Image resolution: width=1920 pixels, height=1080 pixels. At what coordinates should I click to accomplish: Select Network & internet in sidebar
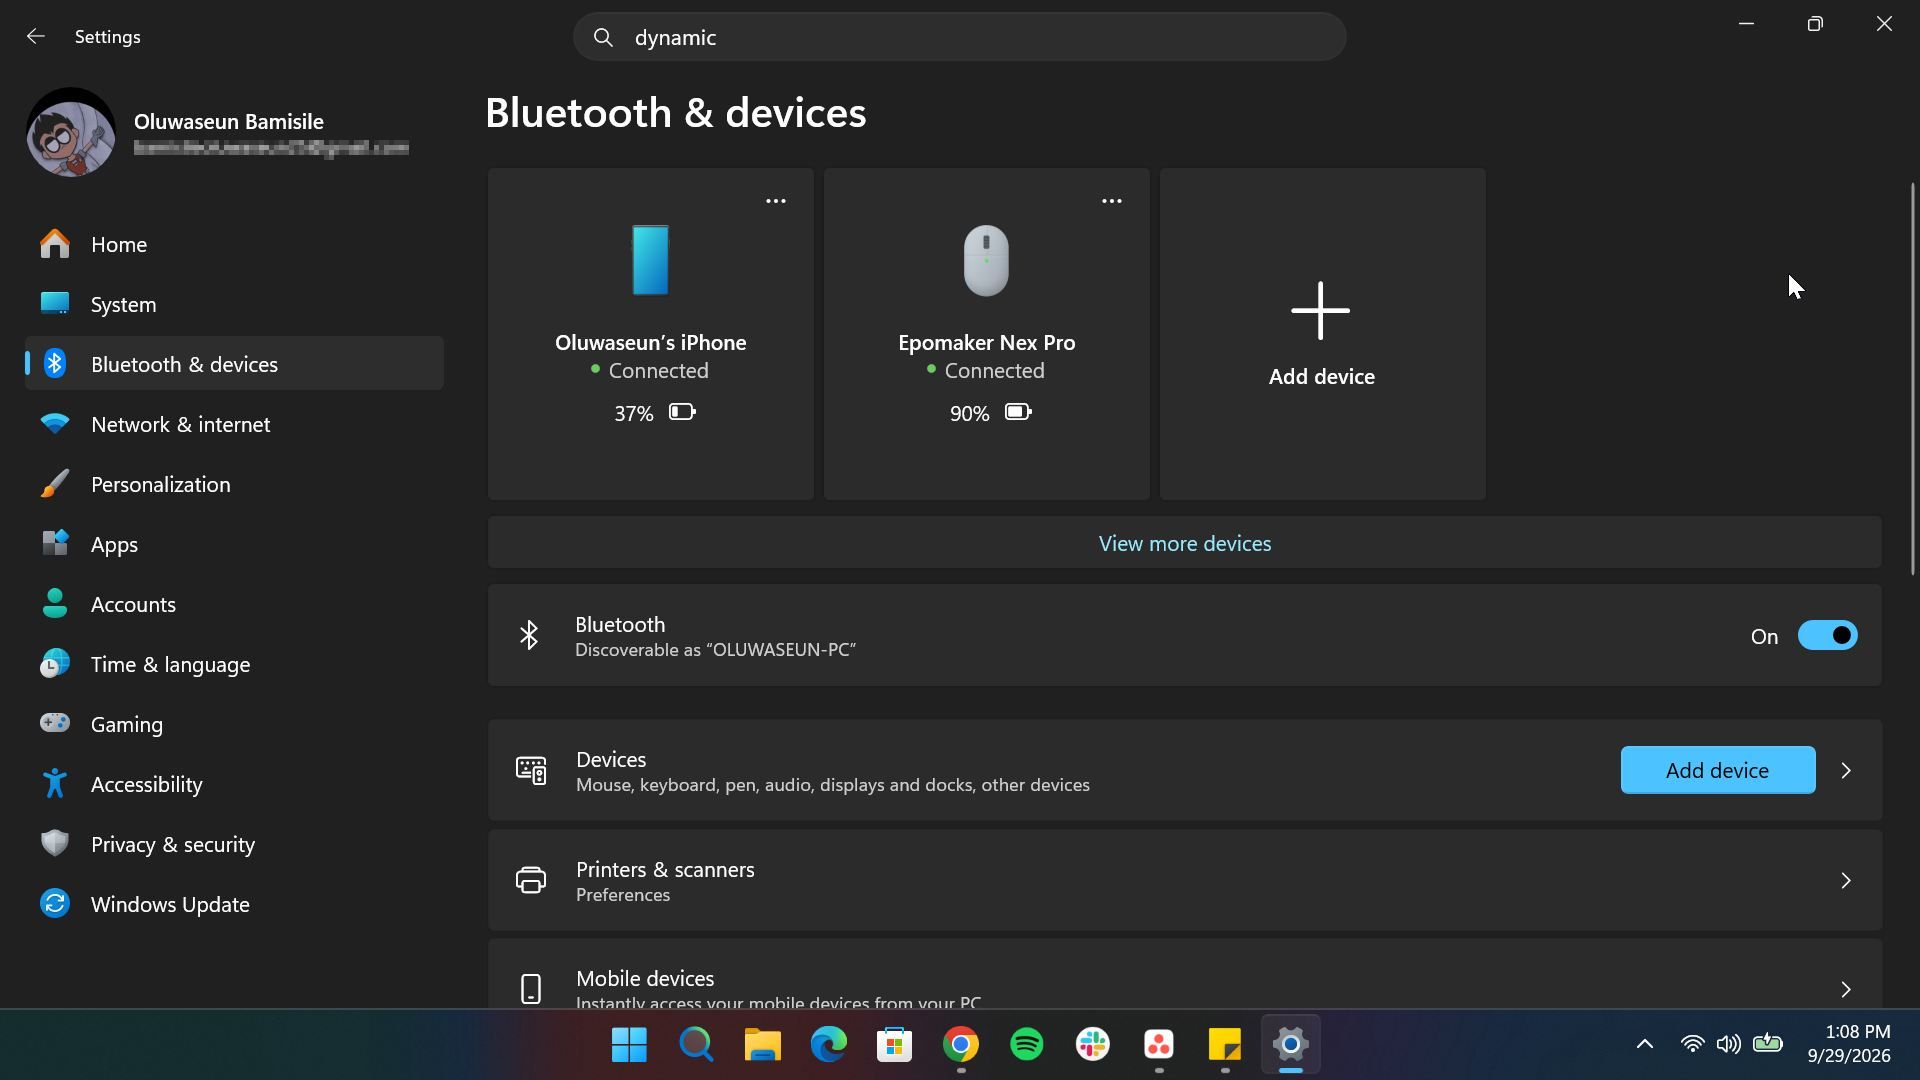234,424
